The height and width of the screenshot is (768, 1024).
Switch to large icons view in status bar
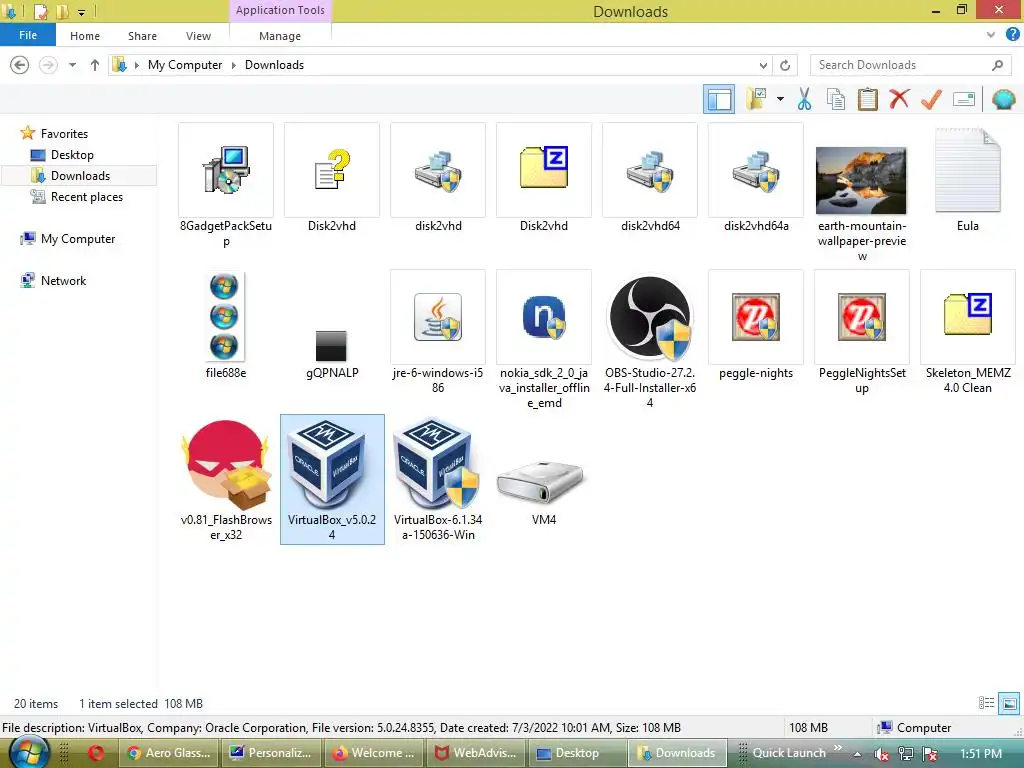[x=1009, y=703]
